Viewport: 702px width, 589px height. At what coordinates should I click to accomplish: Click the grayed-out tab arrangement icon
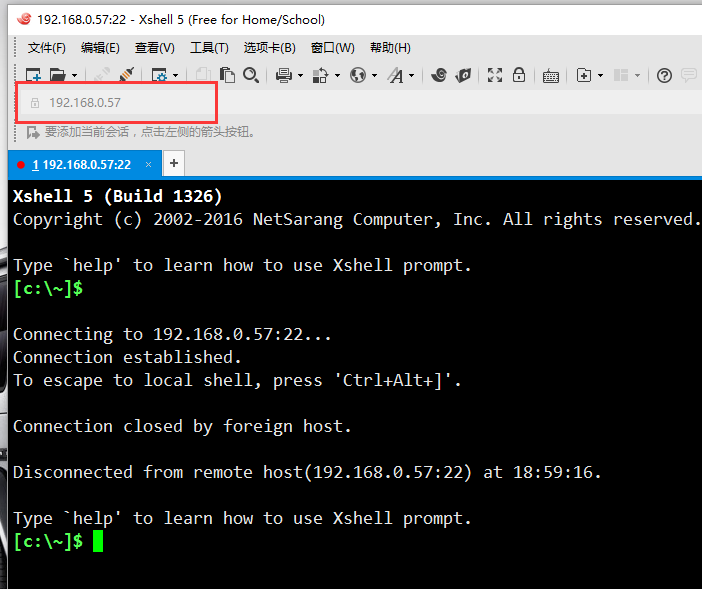621,75
